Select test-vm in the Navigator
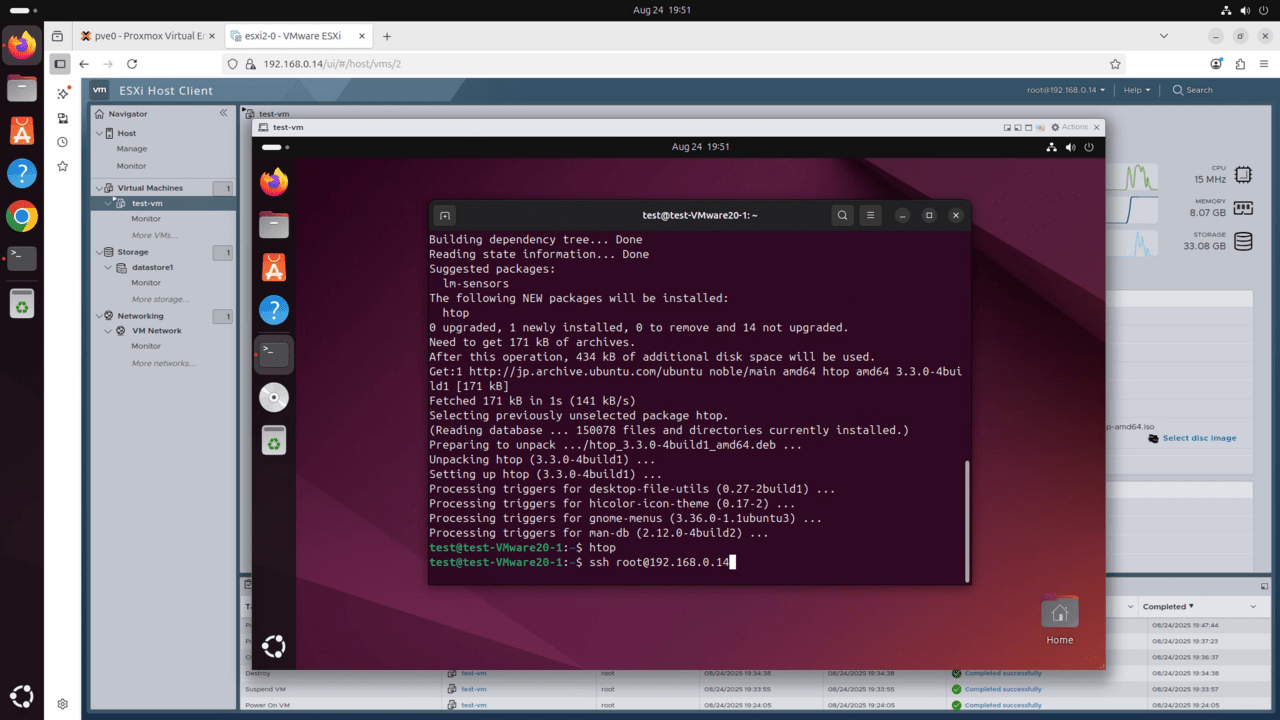 [x=147, y=203]
